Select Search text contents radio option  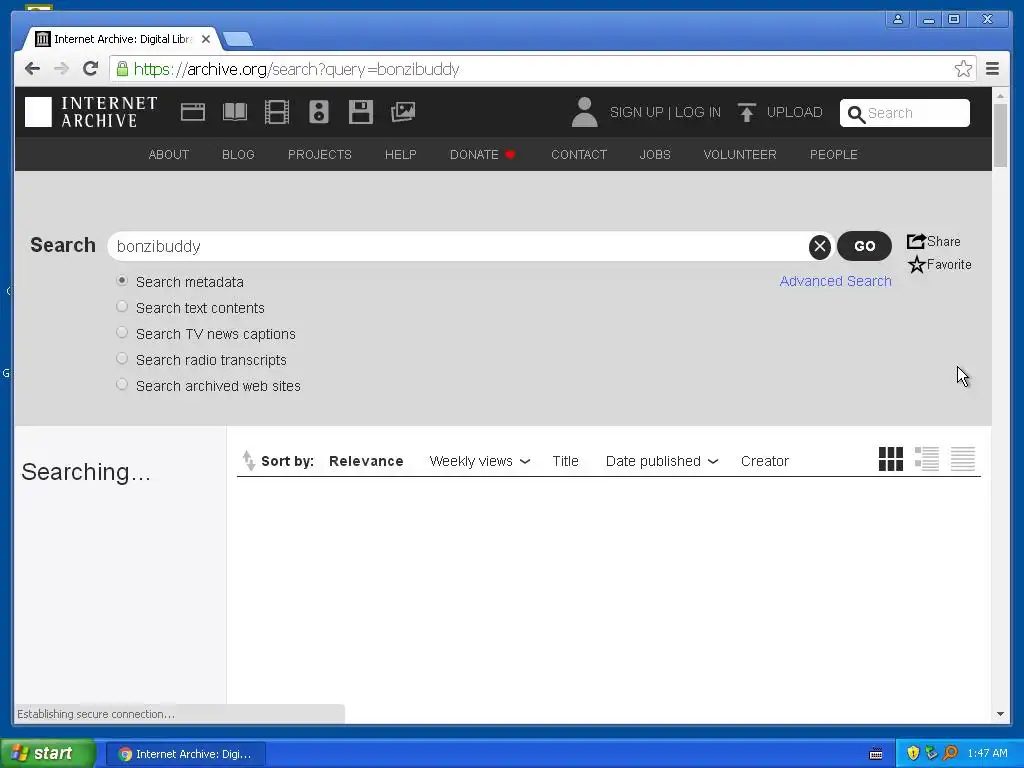(x=121, y=306)
